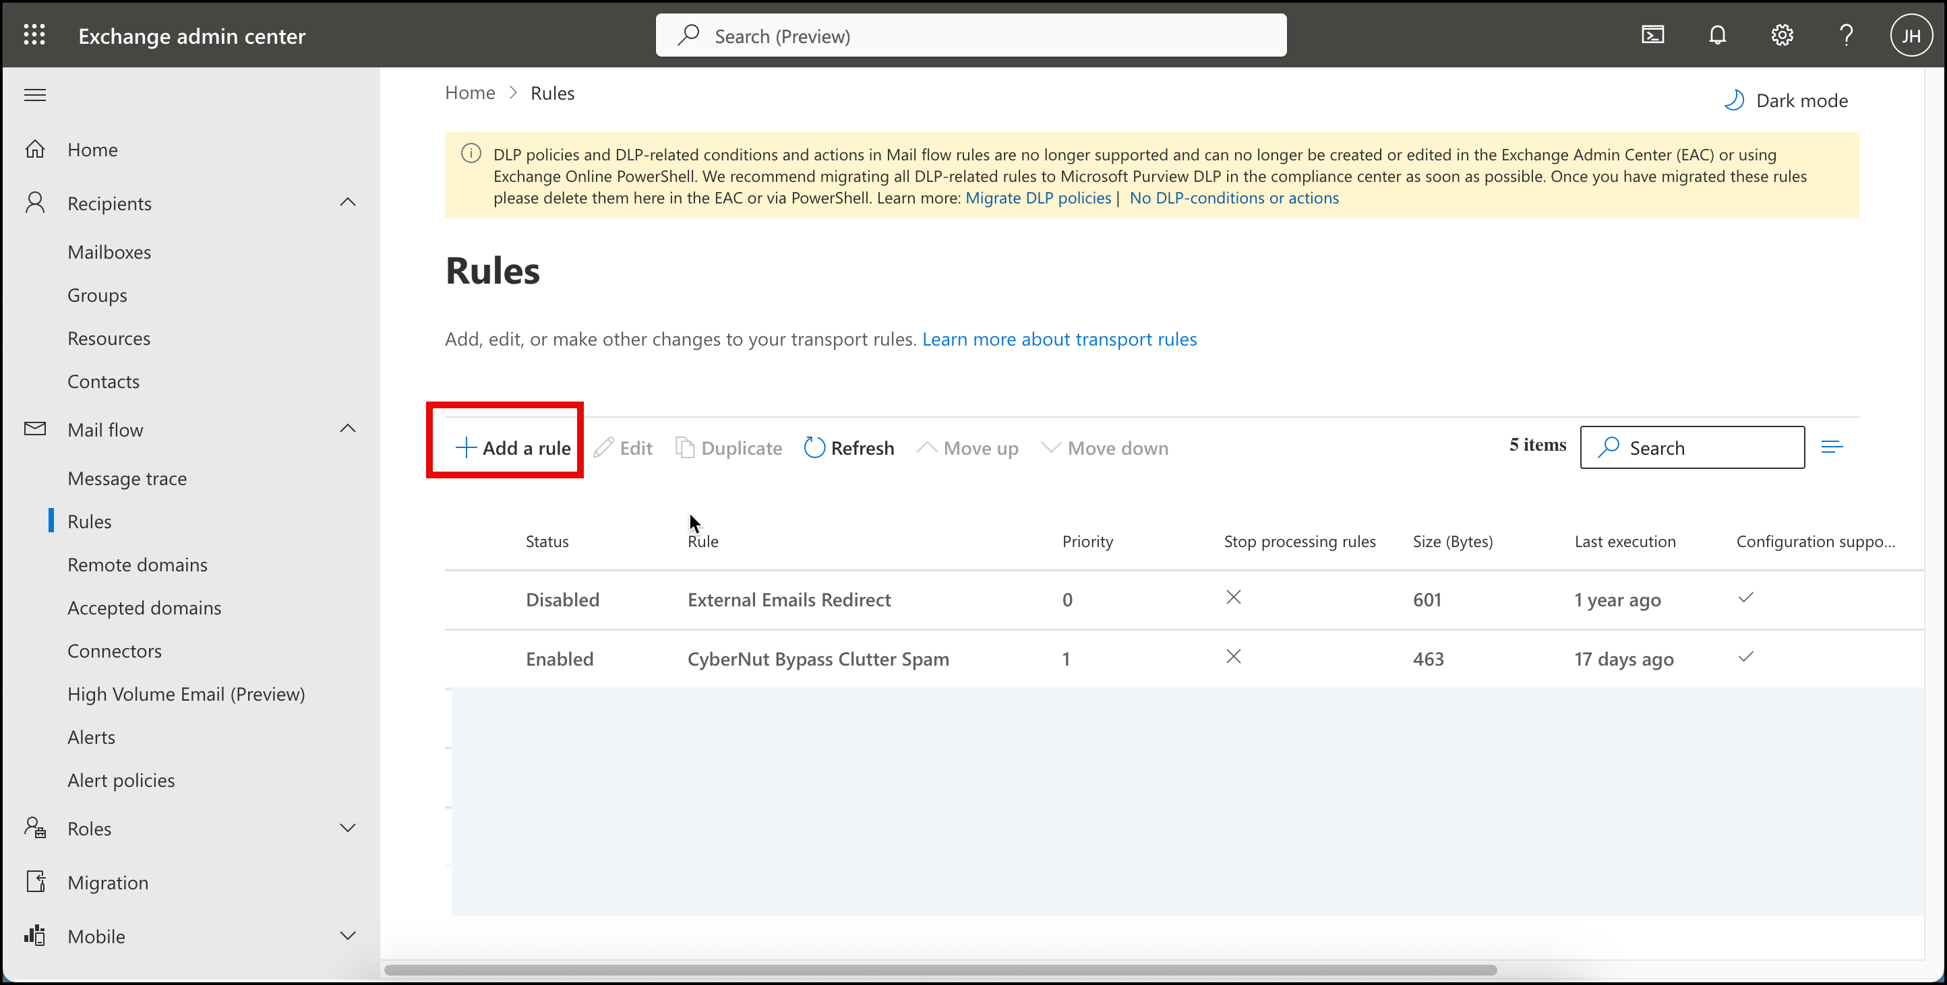1947x985 pixels.
Task: Refresh the rules list
Action: coord(848,447)
